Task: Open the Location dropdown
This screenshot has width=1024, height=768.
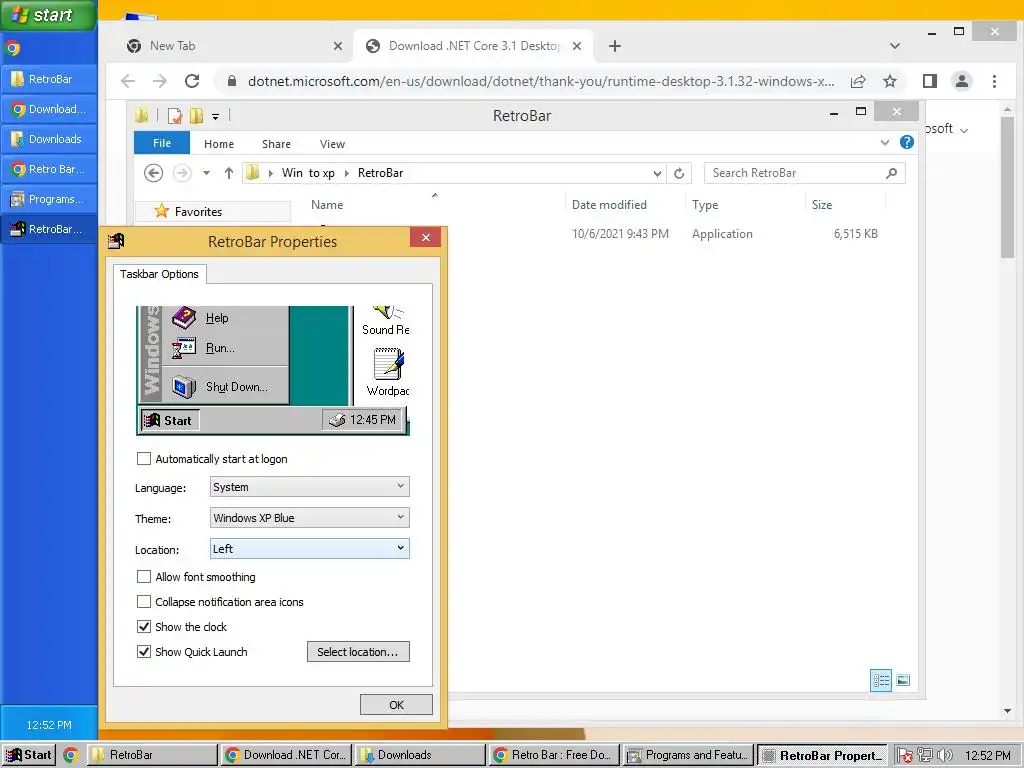Action: [x=310, y=549]
